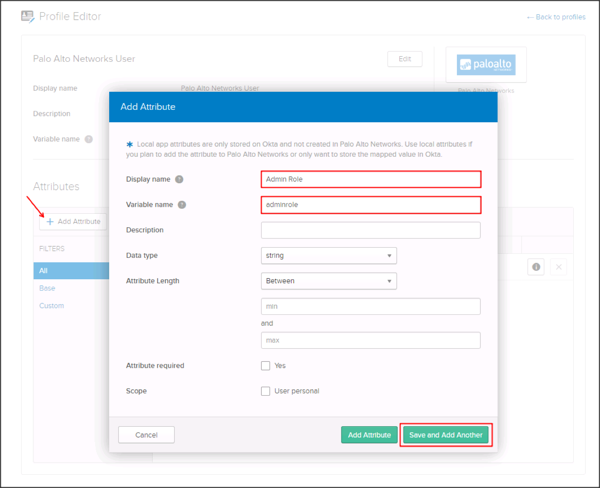This screenshot has width=600, height=488.
Task: Click background Variable name help icon
Action: coord(89,140)
